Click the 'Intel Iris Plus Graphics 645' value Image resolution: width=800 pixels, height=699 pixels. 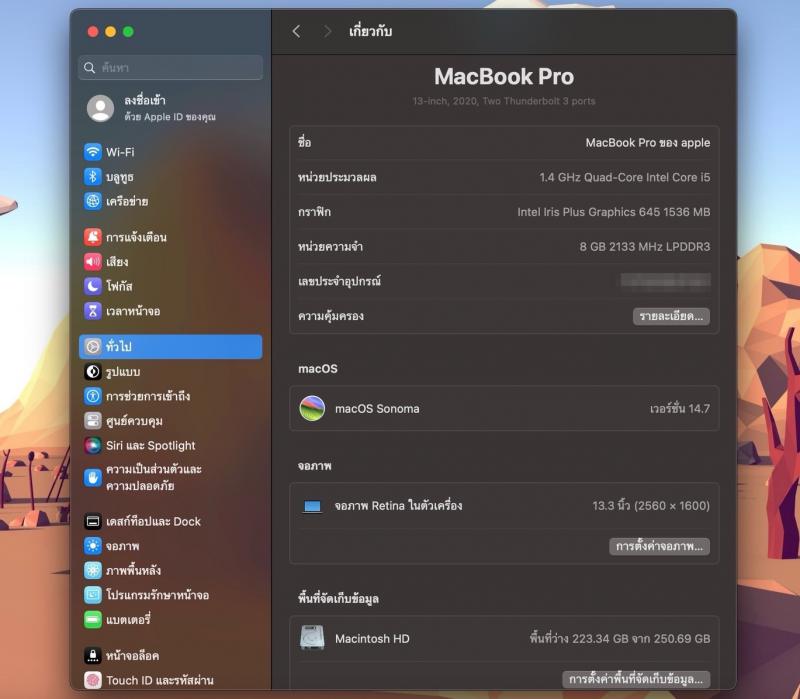point(588,212)
